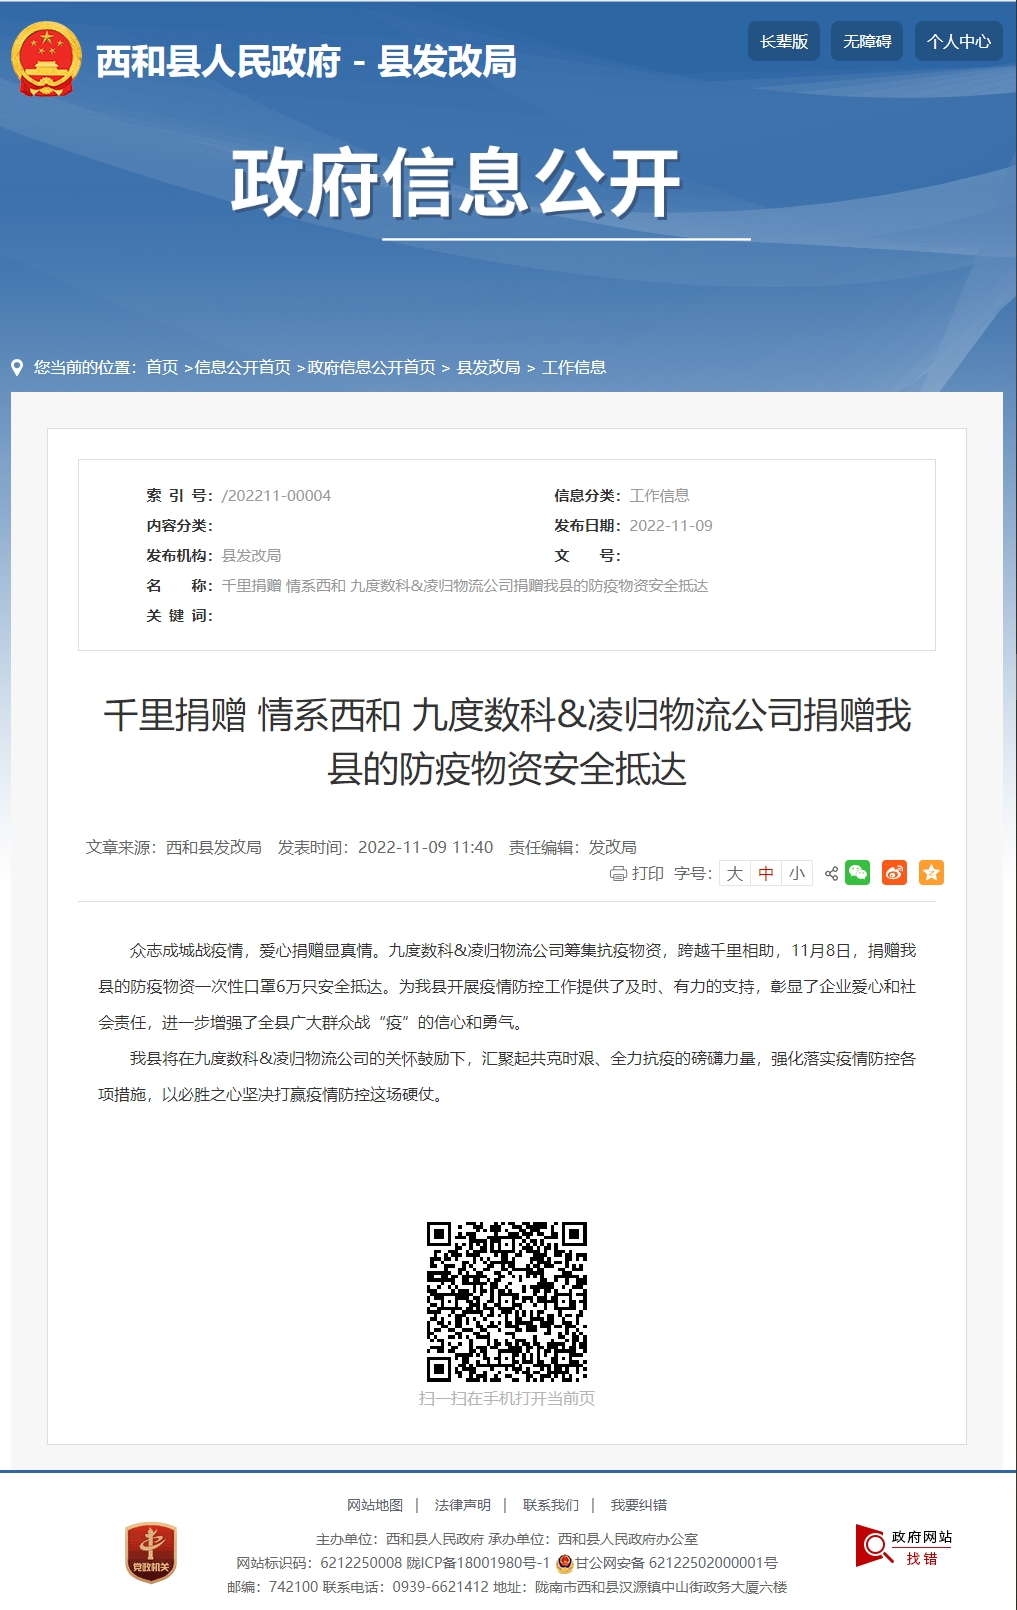Click 联系电话：0939-6621412 text

[406, 1587]
